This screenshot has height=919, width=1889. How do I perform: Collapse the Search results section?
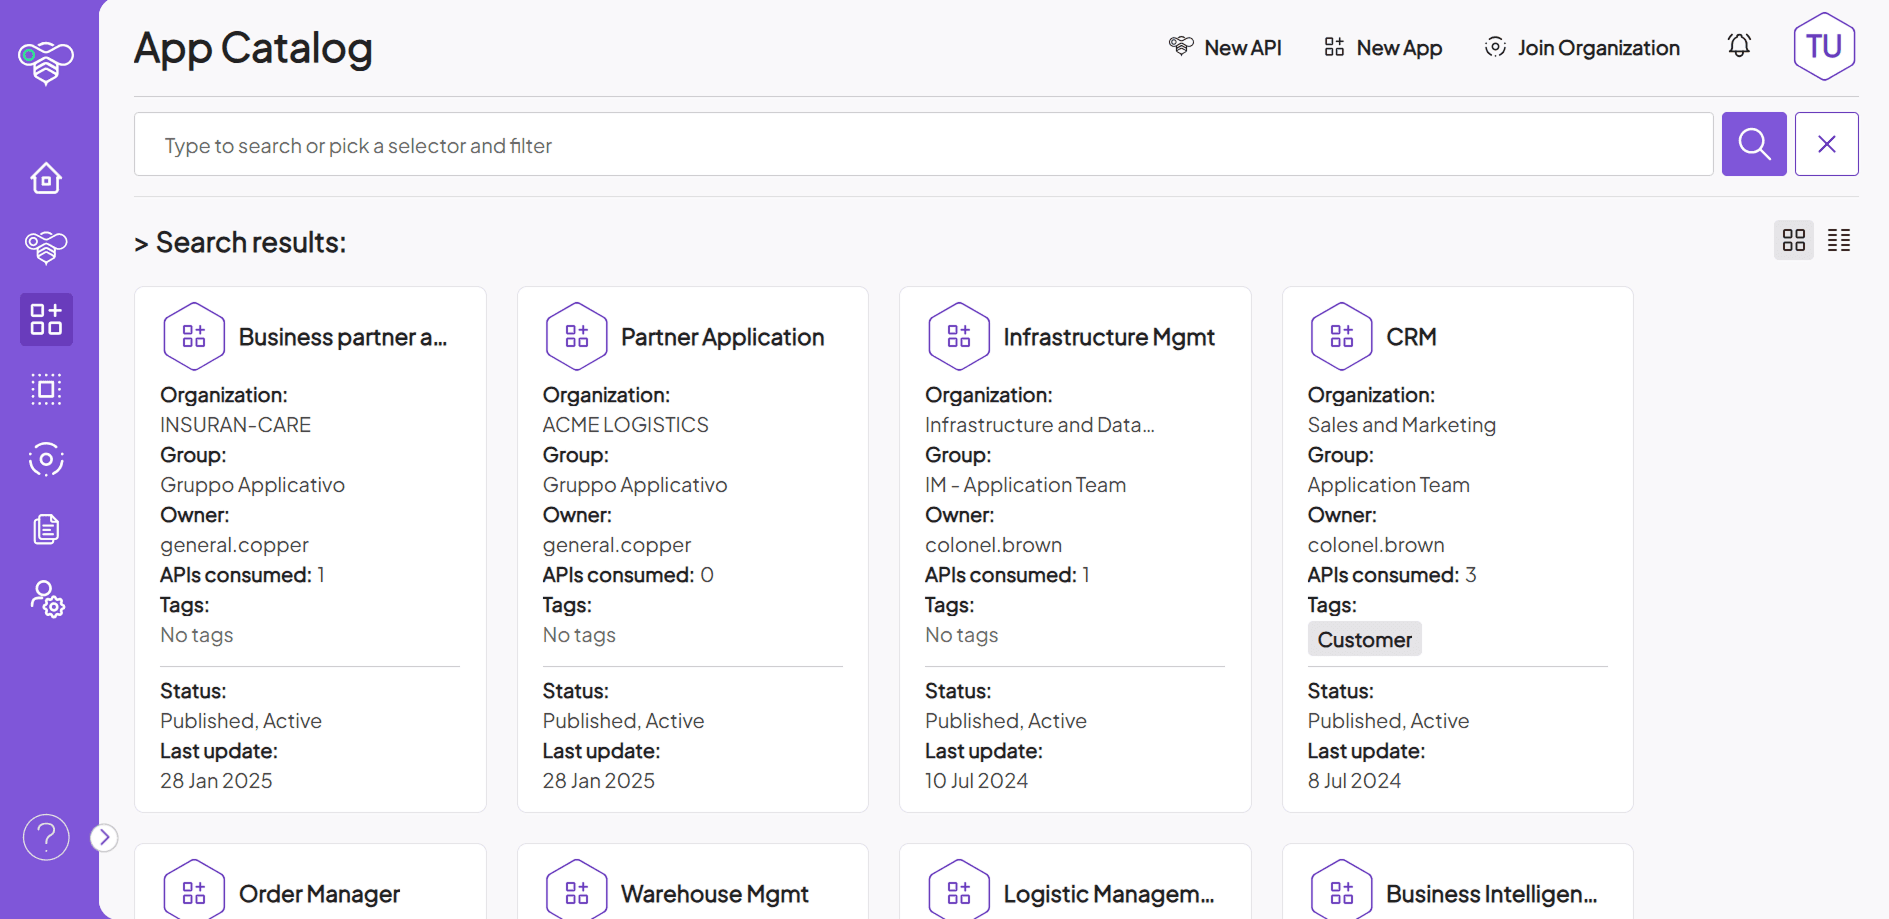(140, 241)
